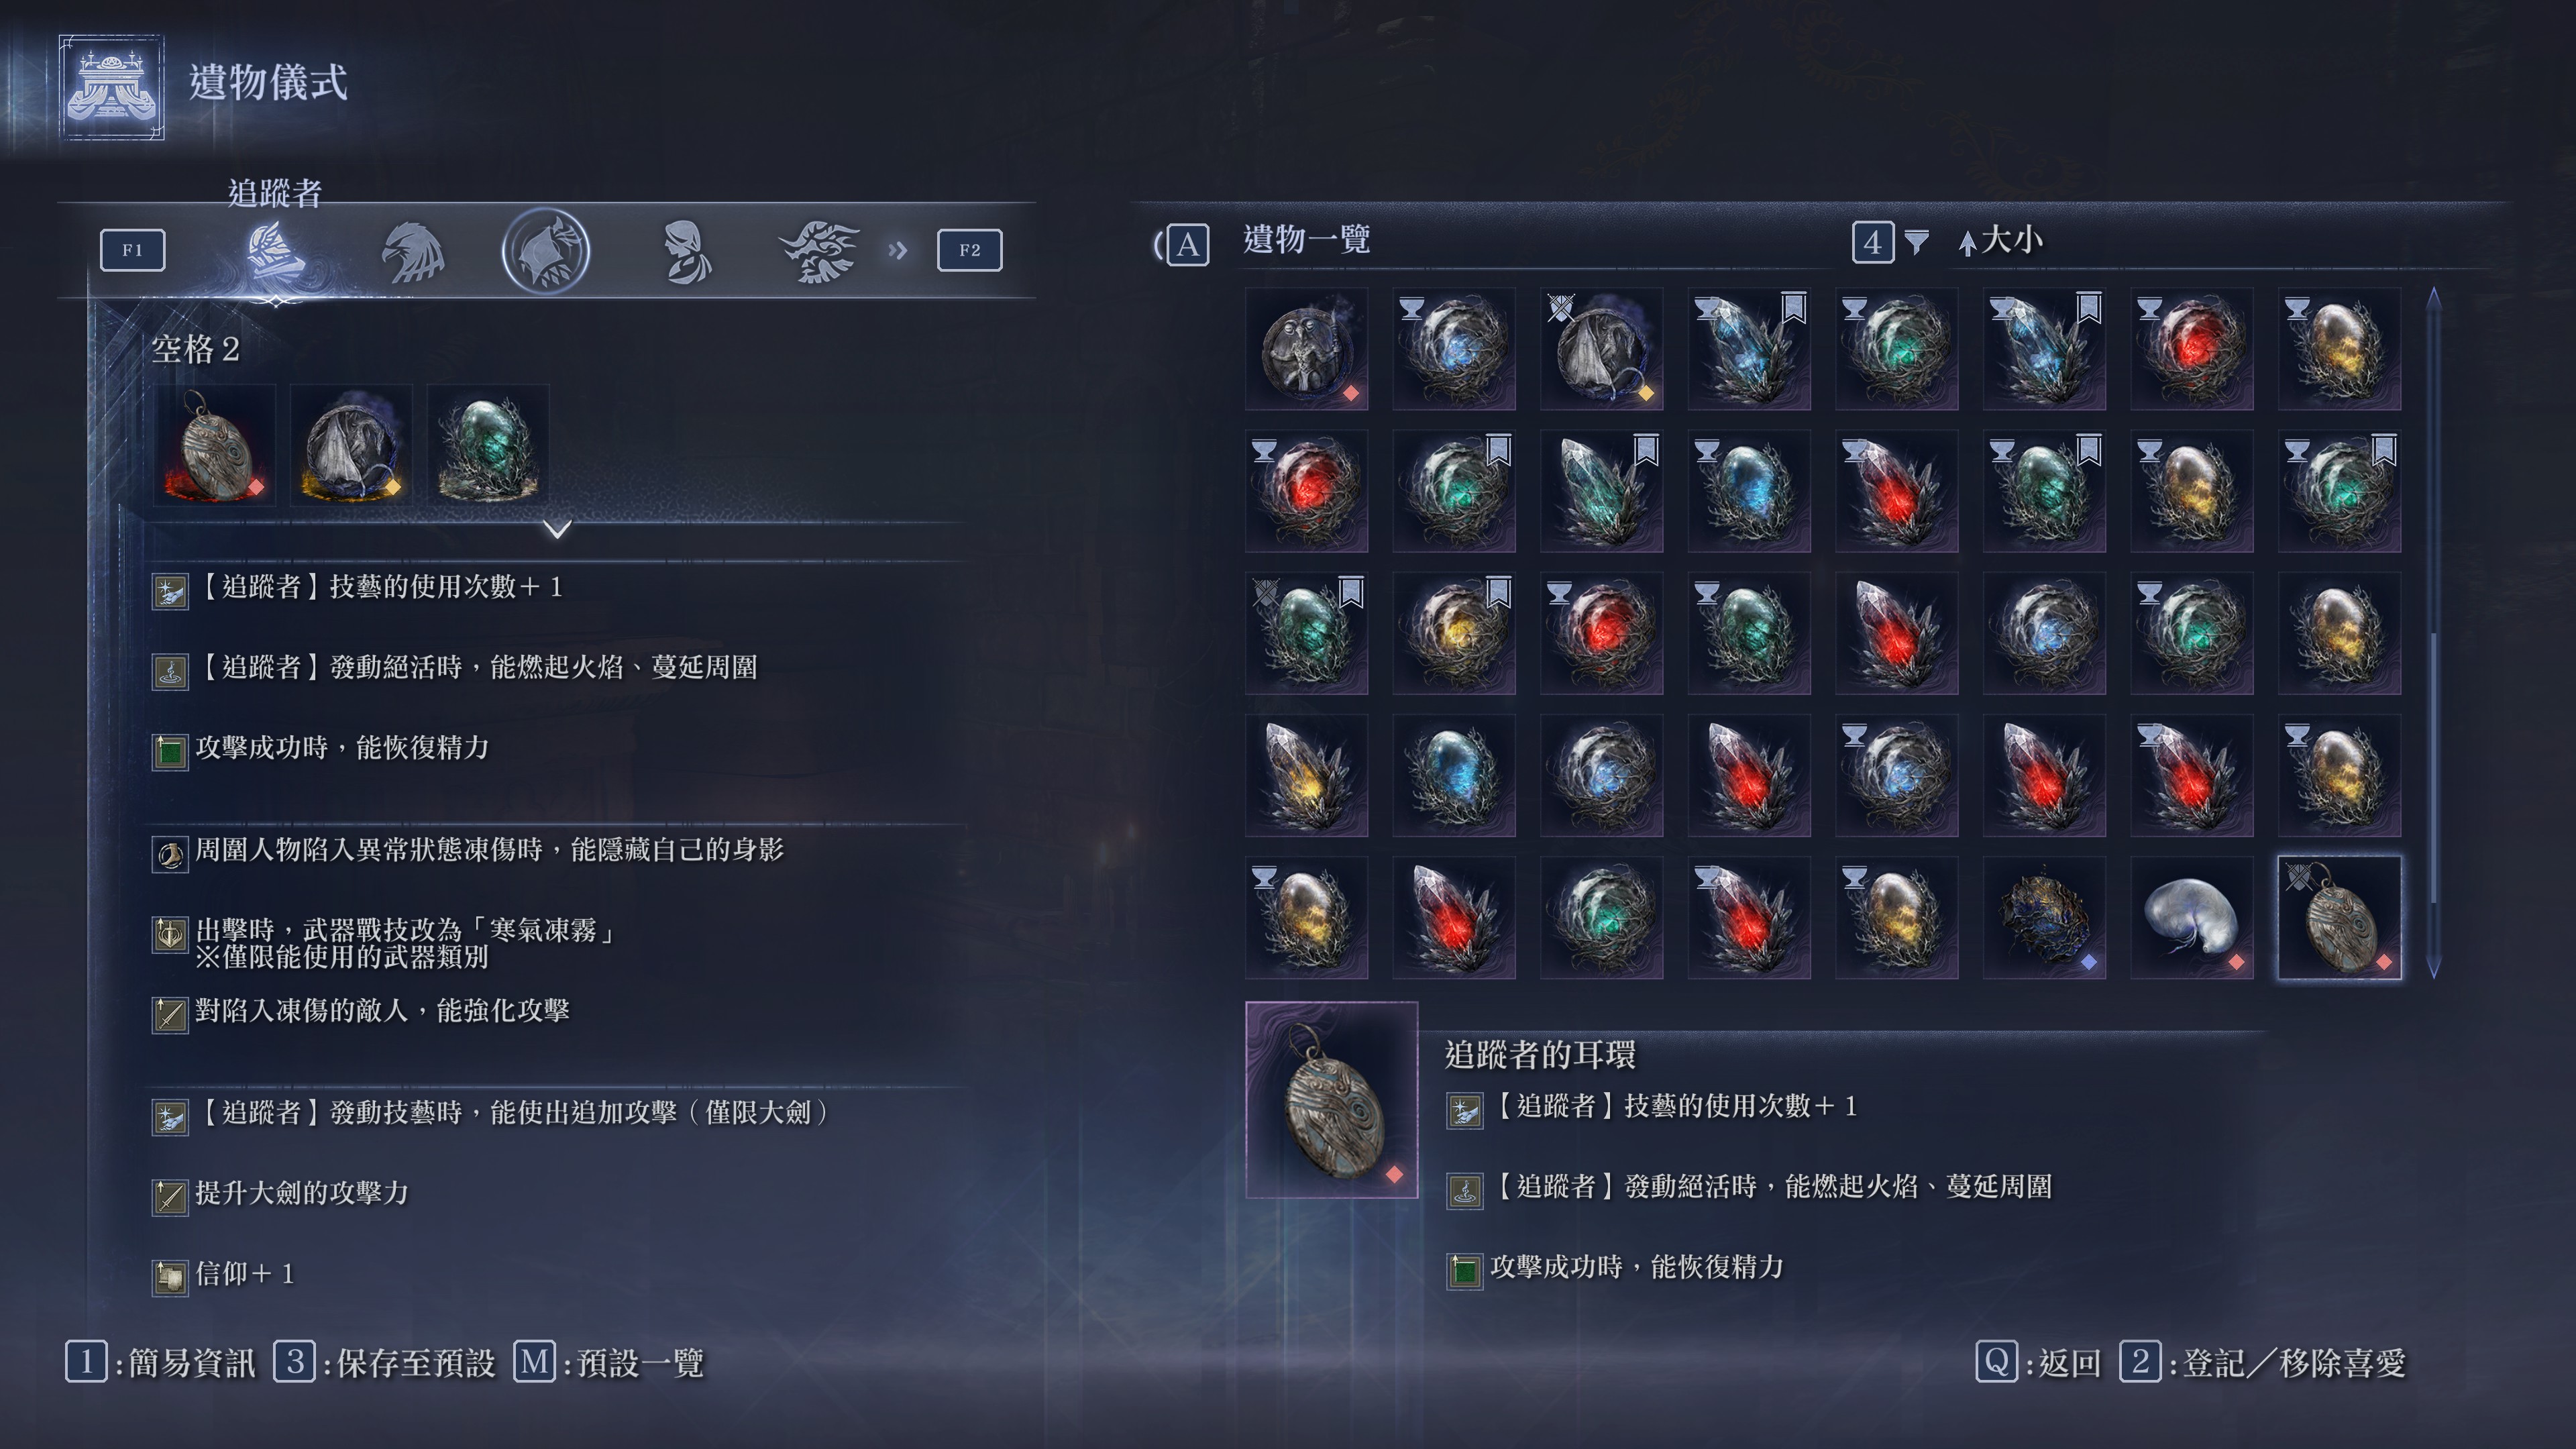Screen dimensions: 2576x1449
Task: Expand the chevron below relic slots
Action: 558,528
